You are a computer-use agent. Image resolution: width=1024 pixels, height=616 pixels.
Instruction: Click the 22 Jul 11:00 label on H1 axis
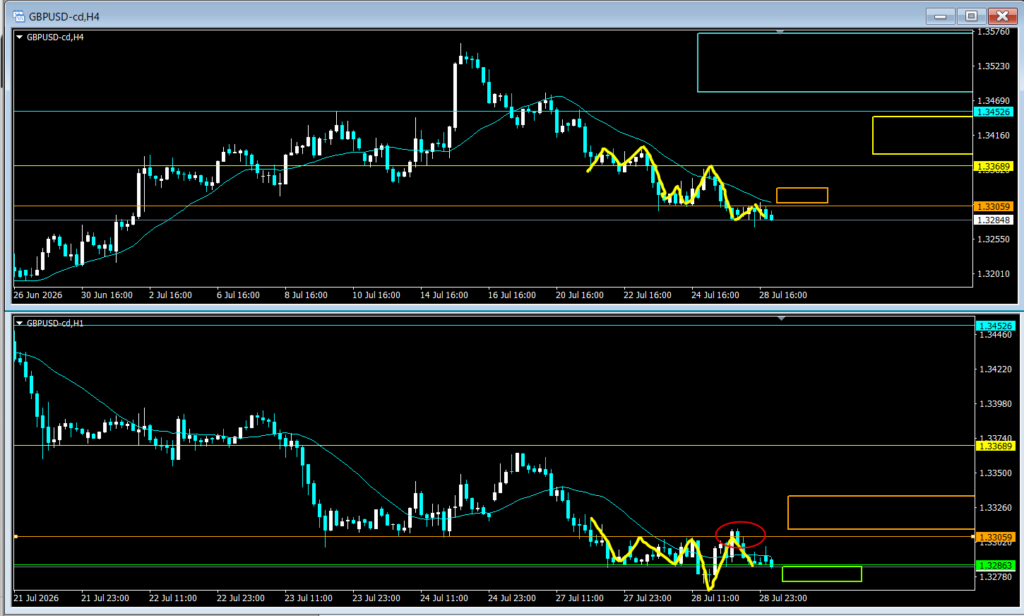173,598
